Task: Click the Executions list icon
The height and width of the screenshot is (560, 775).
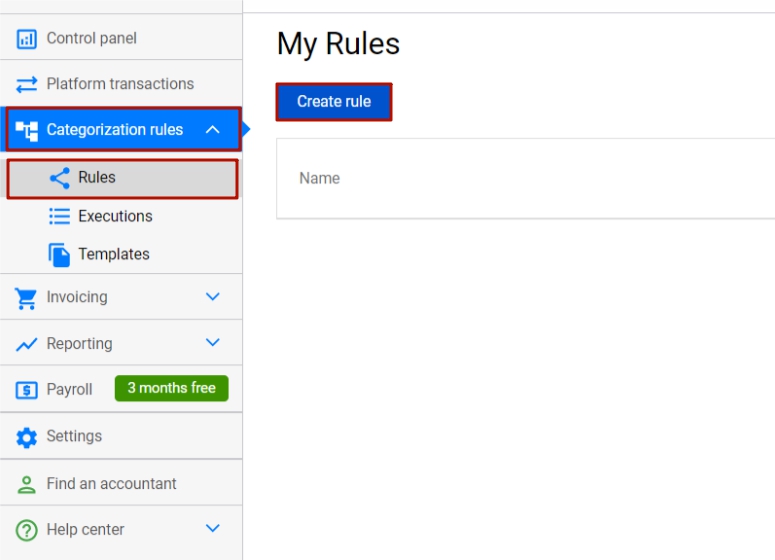Action: 60,216
